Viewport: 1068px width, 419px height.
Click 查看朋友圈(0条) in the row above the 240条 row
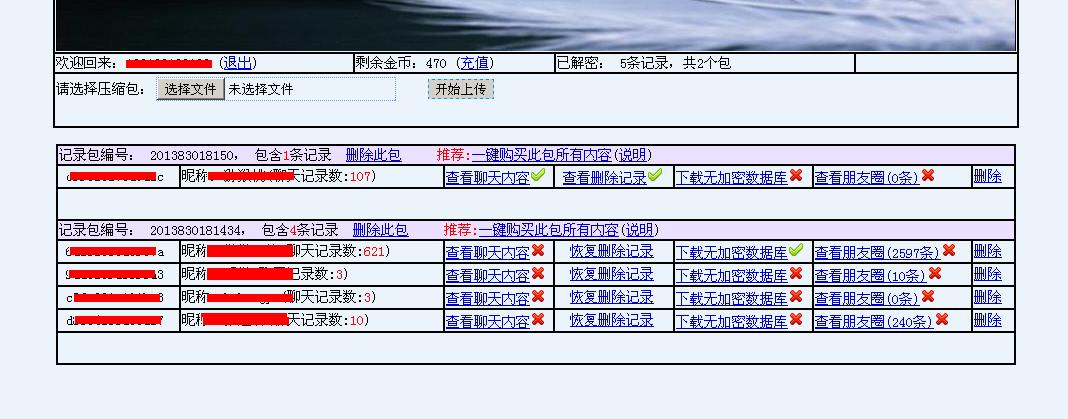pos(867,298)
